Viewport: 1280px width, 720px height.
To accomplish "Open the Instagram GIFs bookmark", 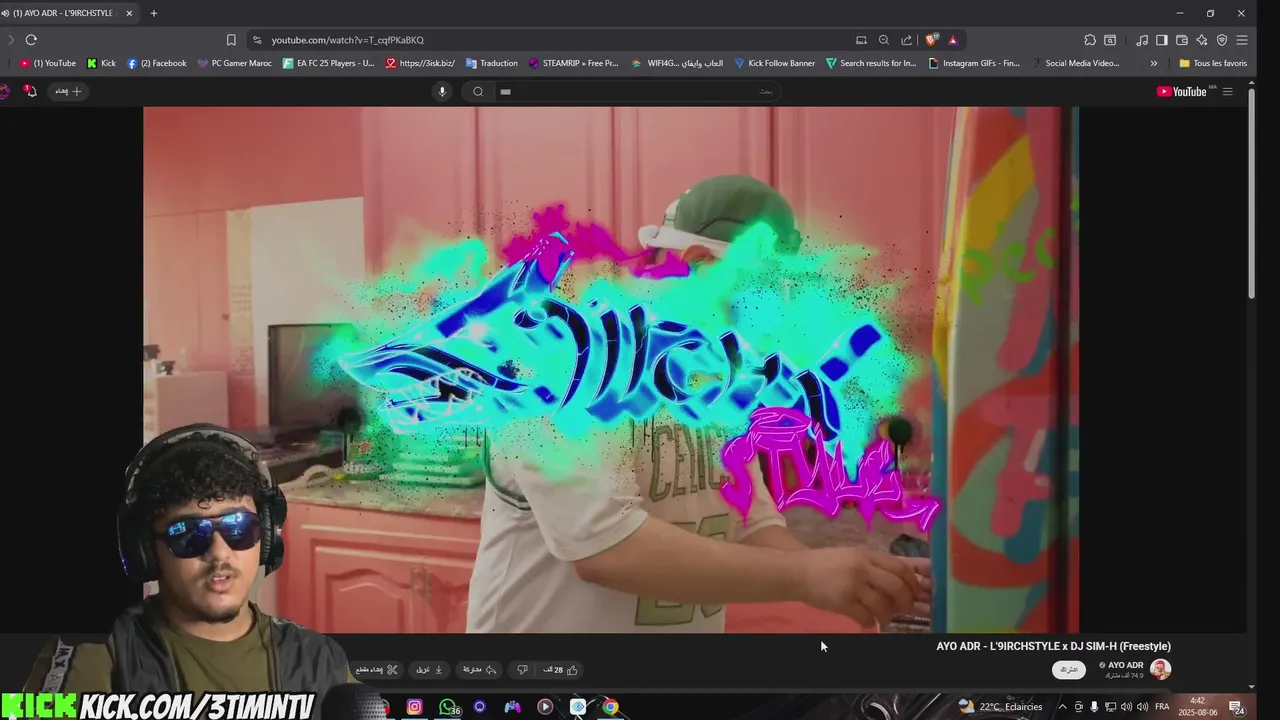I will (x=975, y=63).
